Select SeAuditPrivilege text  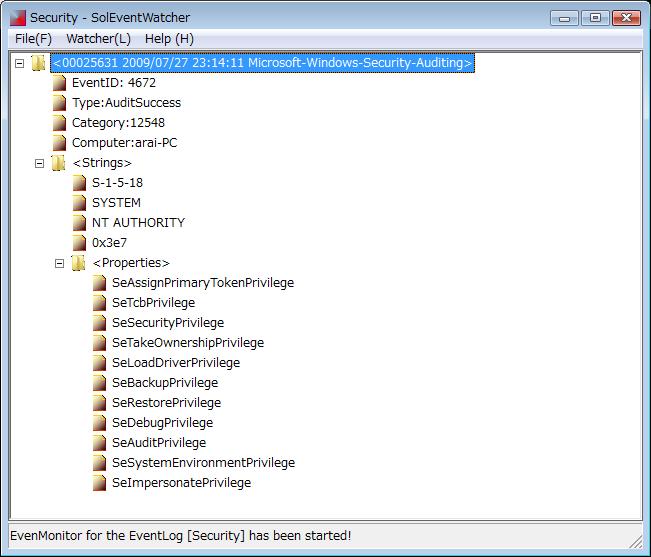pos(159,442)
